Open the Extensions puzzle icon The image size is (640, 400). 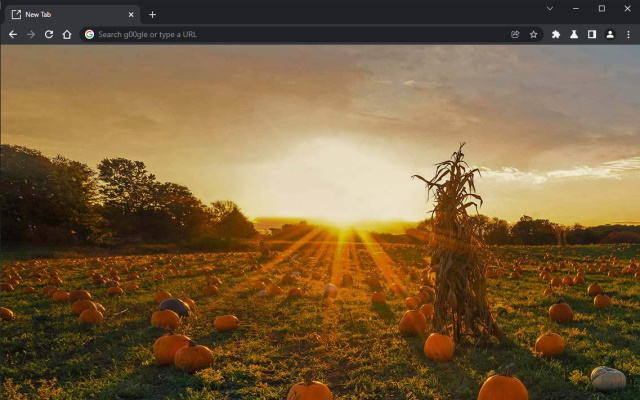pos(556,35)
